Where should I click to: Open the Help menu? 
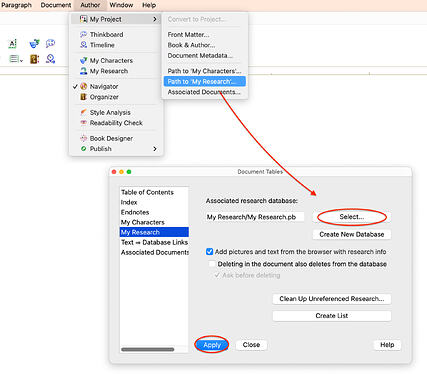pos(149,5)
